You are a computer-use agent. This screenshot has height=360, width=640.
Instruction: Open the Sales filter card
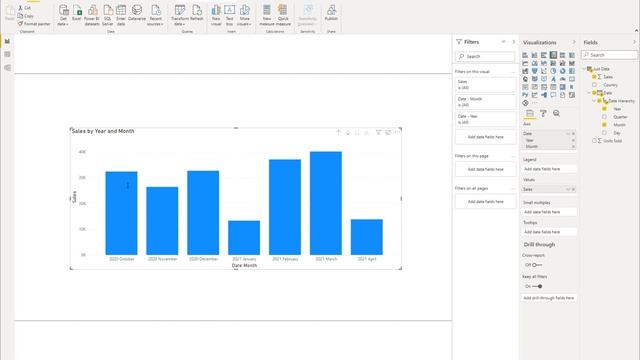(x=486, y=84)
